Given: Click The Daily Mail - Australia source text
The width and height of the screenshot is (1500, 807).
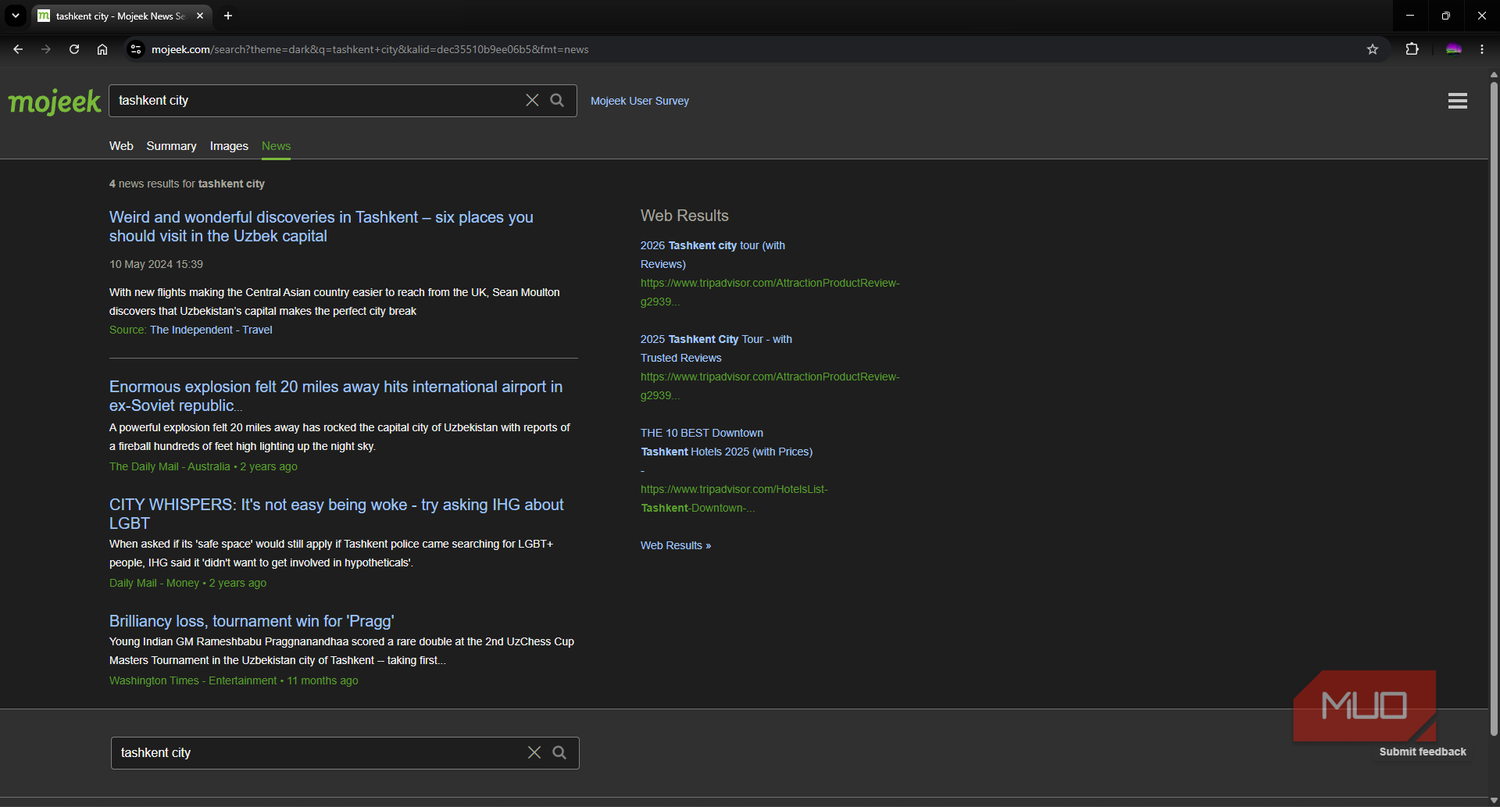Looking at the screenshot, I should 170,467.
